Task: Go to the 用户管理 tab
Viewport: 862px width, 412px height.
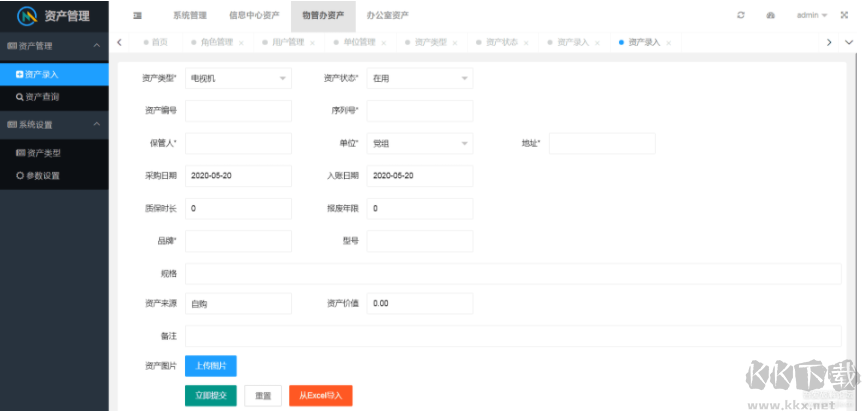Action: [287, 43]
